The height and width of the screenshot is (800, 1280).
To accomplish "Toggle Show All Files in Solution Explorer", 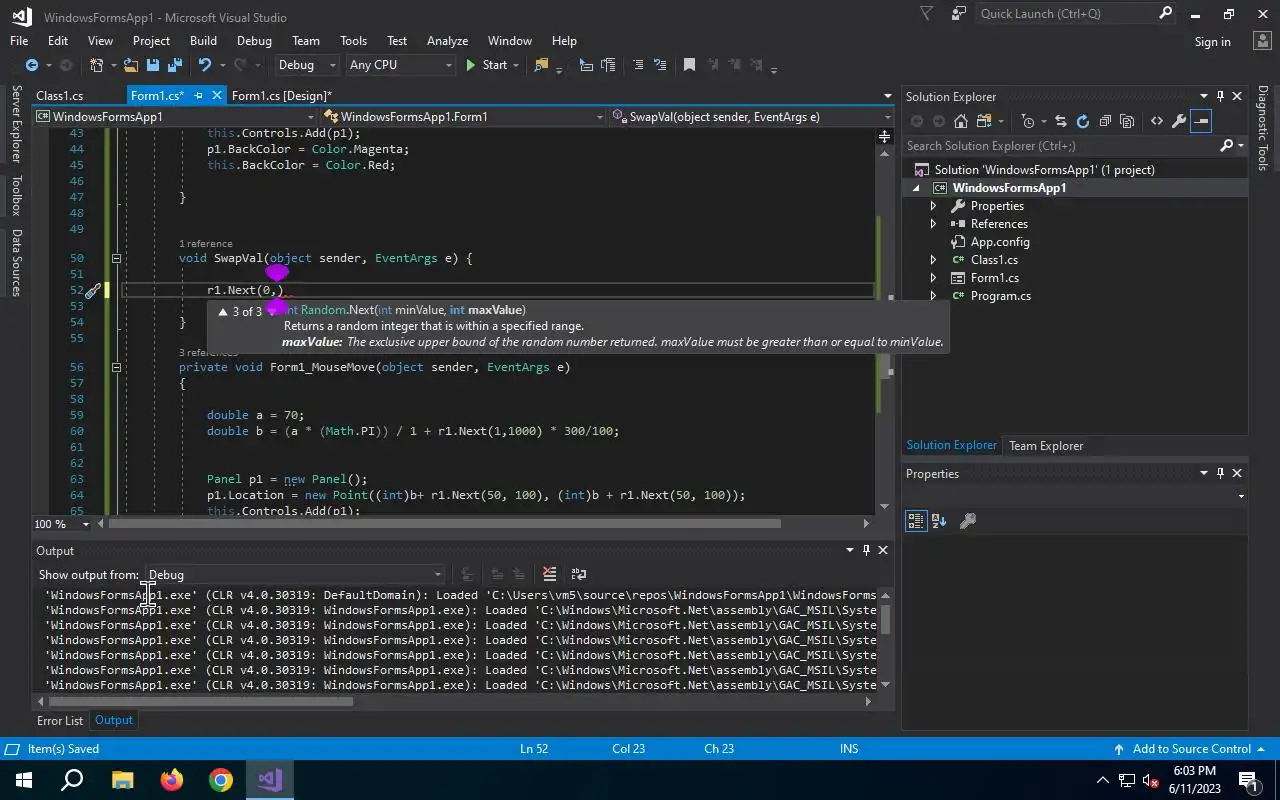I will click(x=1127, y=121).
